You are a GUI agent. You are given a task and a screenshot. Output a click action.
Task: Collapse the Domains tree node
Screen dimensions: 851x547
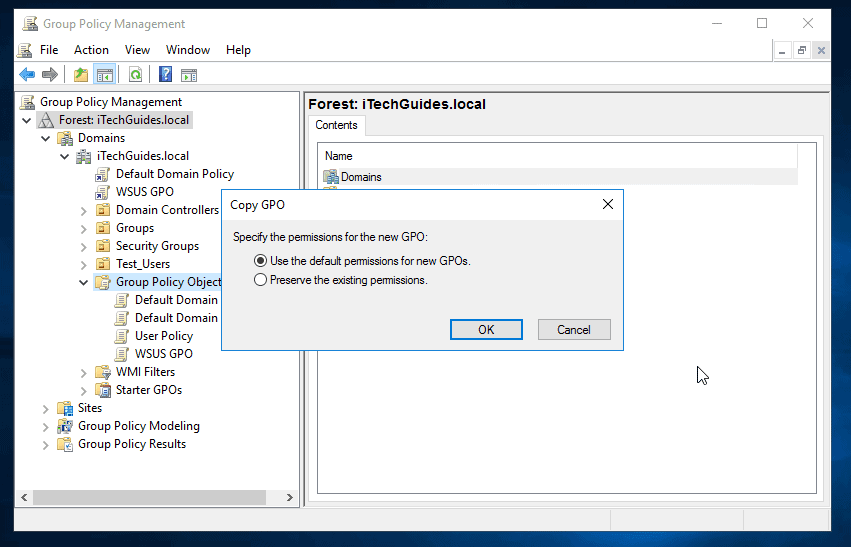pos(46,138)
